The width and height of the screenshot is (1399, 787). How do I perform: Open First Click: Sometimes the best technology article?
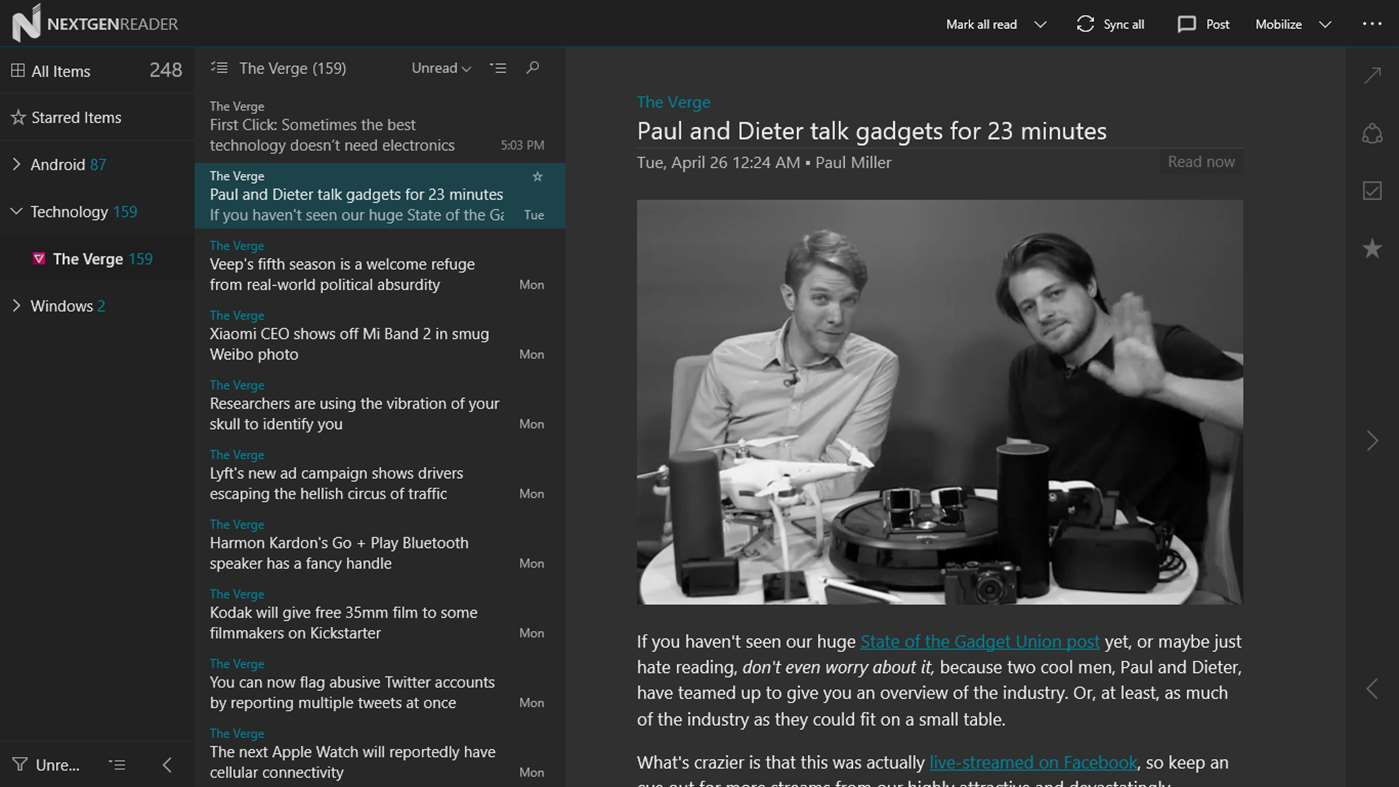(380, 128)
